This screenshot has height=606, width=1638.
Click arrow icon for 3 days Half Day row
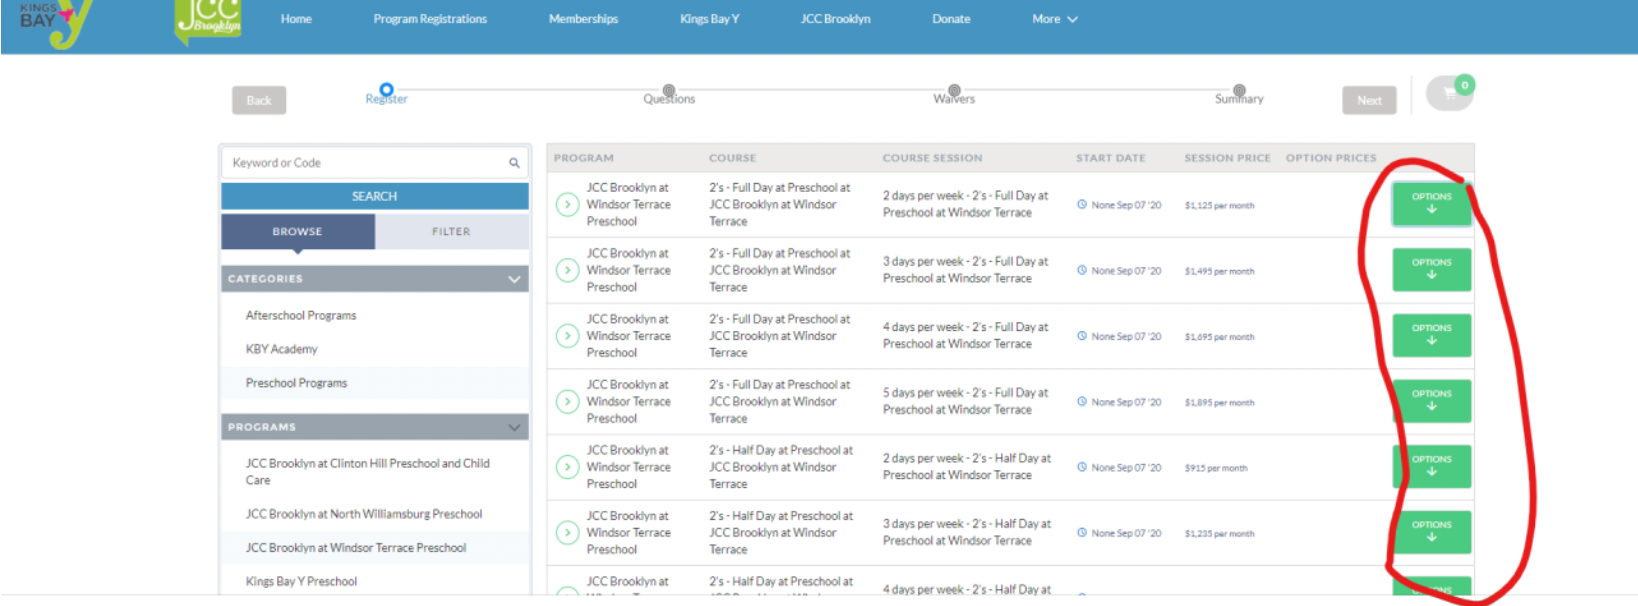568,533
